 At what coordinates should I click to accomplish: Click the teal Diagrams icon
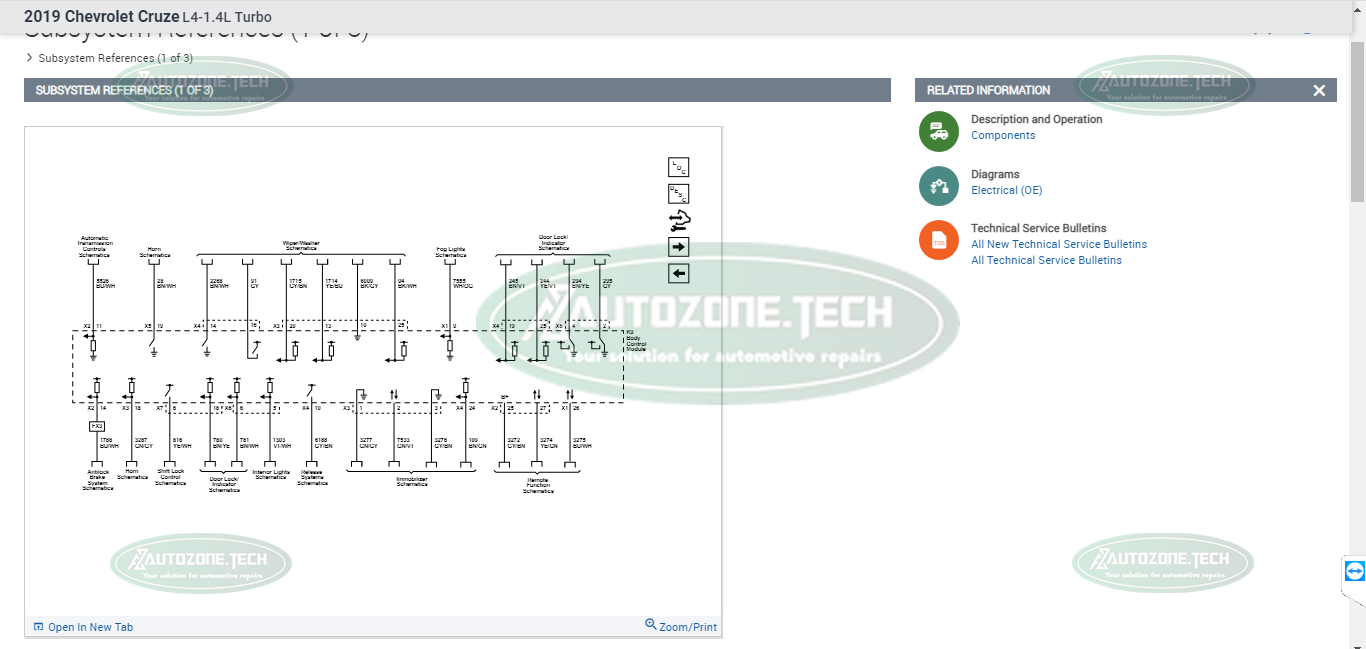click(939, 185)
